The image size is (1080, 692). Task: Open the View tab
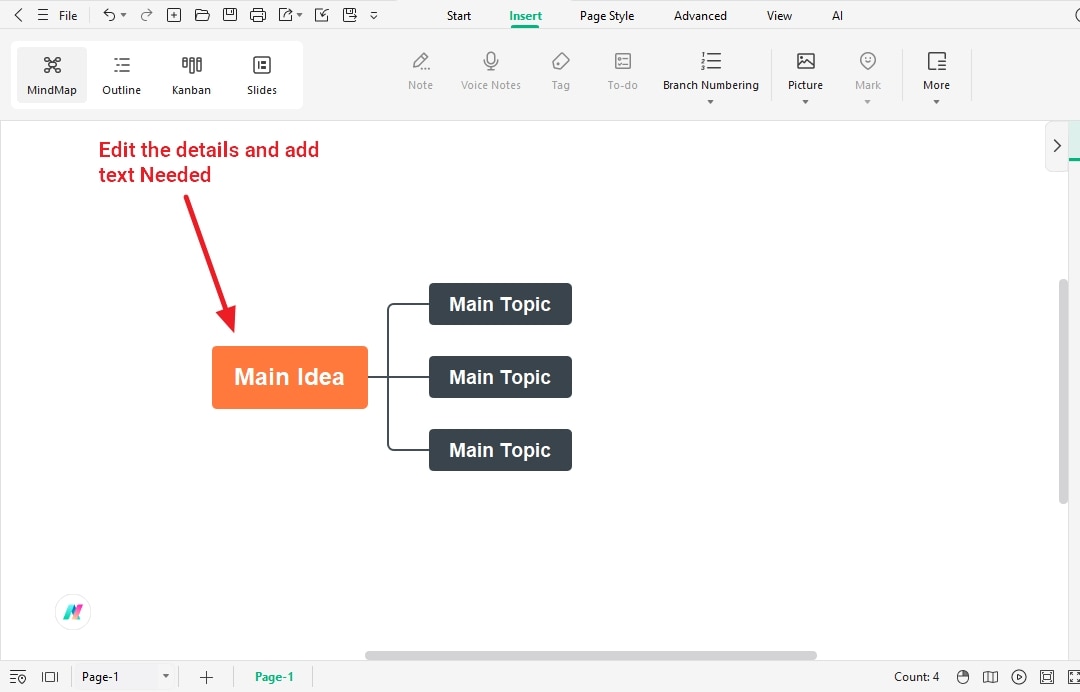pos(779,16)
